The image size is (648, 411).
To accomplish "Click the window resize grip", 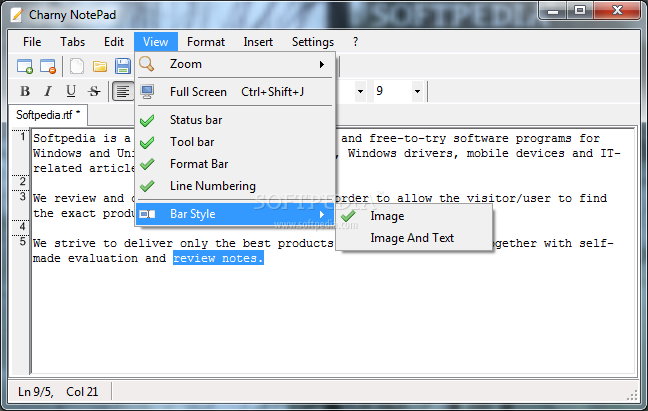I will point(632,395).
